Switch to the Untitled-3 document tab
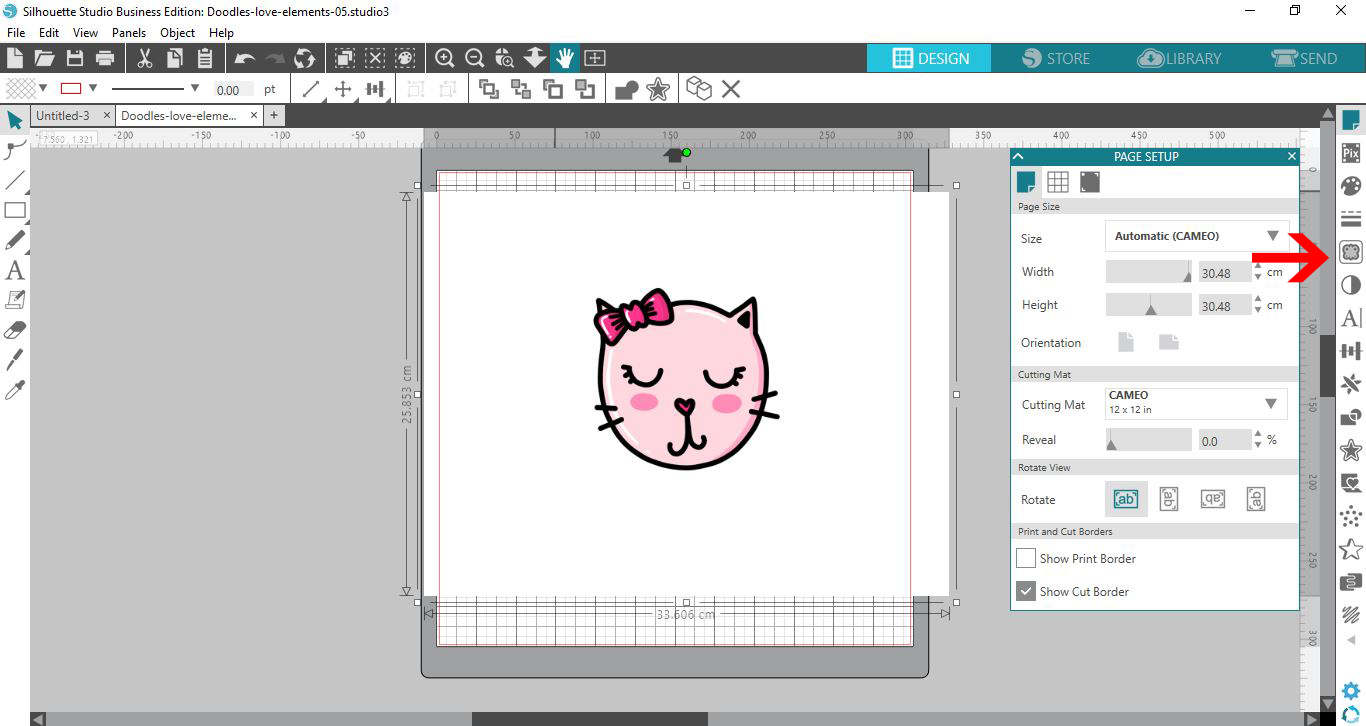The height and width of the screenshot is (726, 1366). coord(63,116)
